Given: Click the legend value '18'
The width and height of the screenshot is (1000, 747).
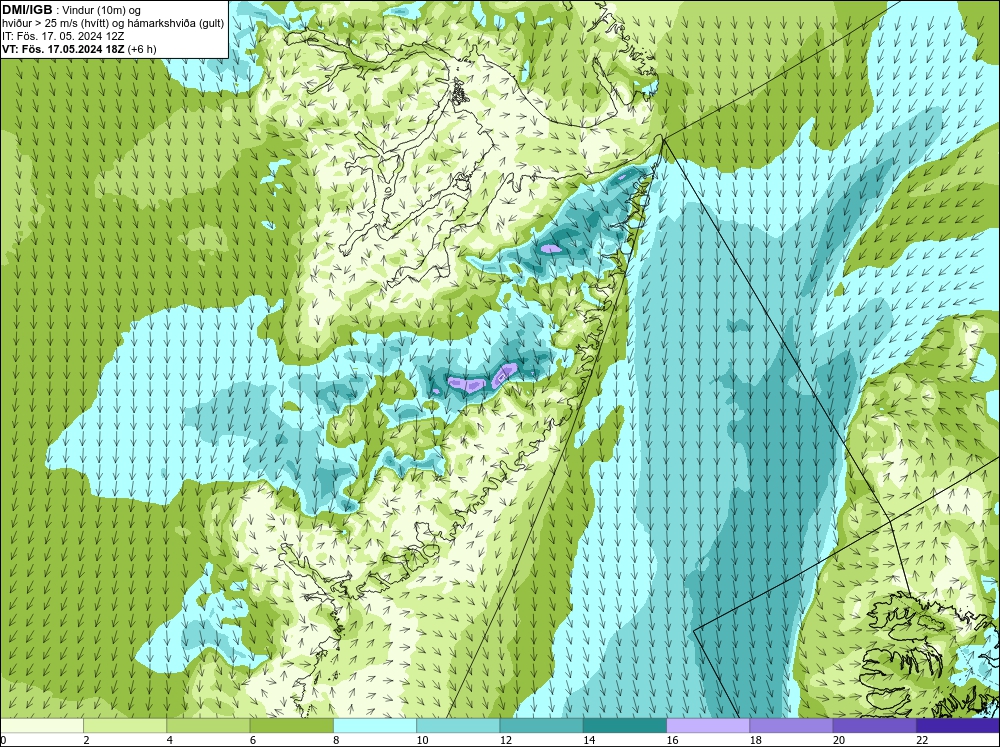Looking at the screenshot, I should click(755, 740).
